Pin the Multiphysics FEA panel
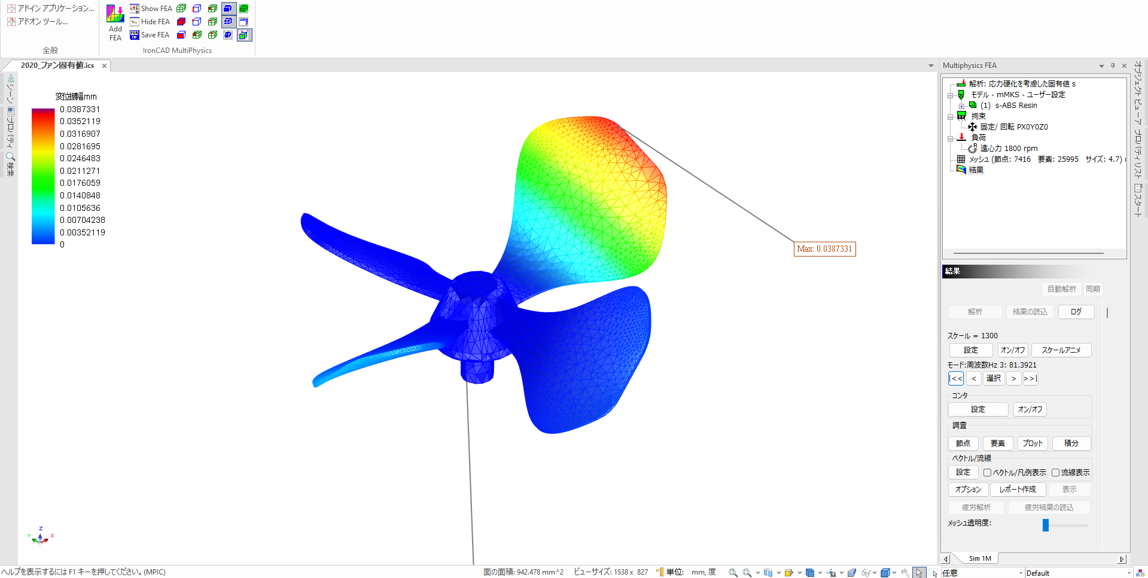Screen dimensions: 1148x578 pos(1112,66)
